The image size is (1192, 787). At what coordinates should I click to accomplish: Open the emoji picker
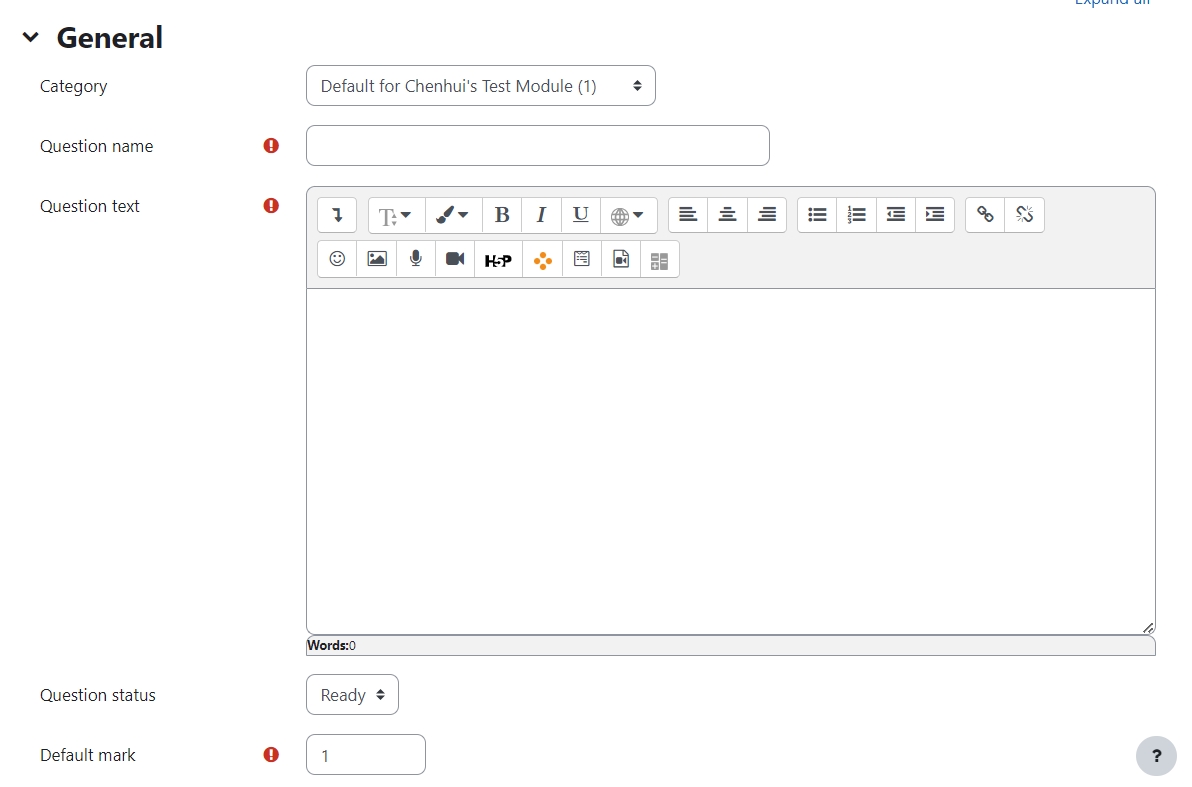(337, 259)
